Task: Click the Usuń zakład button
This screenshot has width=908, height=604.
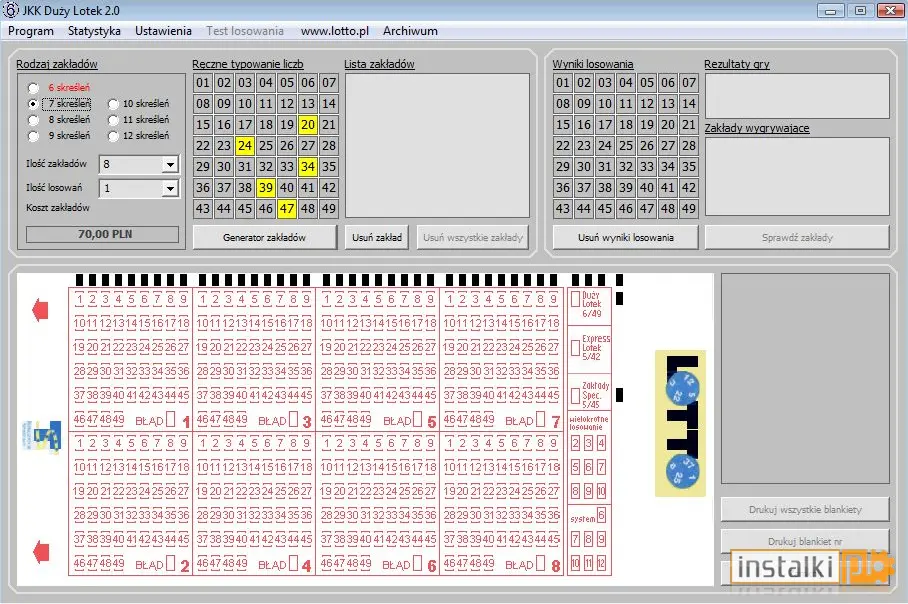Action: coord(377,237)
